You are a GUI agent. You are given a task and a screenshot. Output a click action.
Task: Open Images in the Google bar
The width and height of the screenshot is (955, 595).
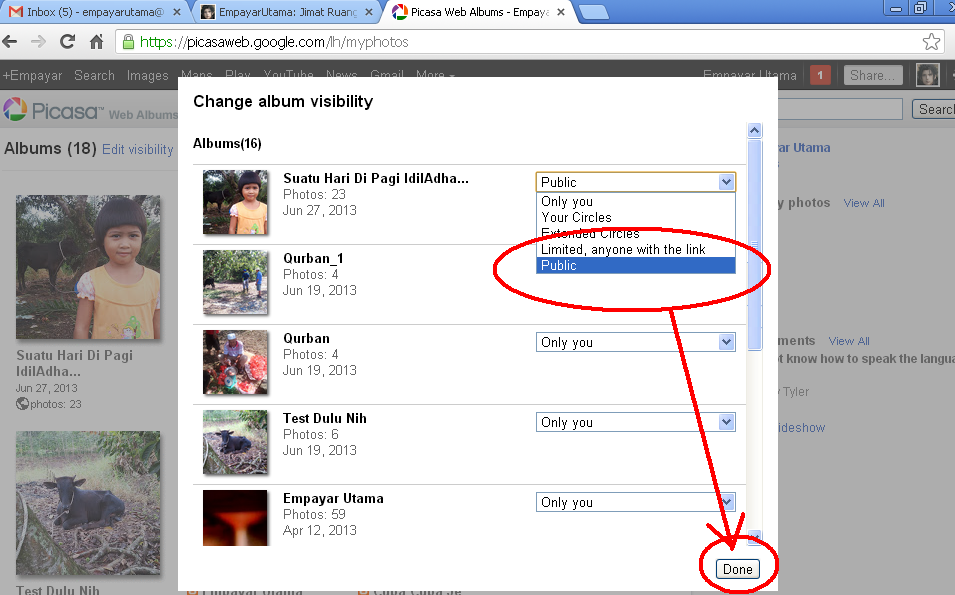point(147,76)
